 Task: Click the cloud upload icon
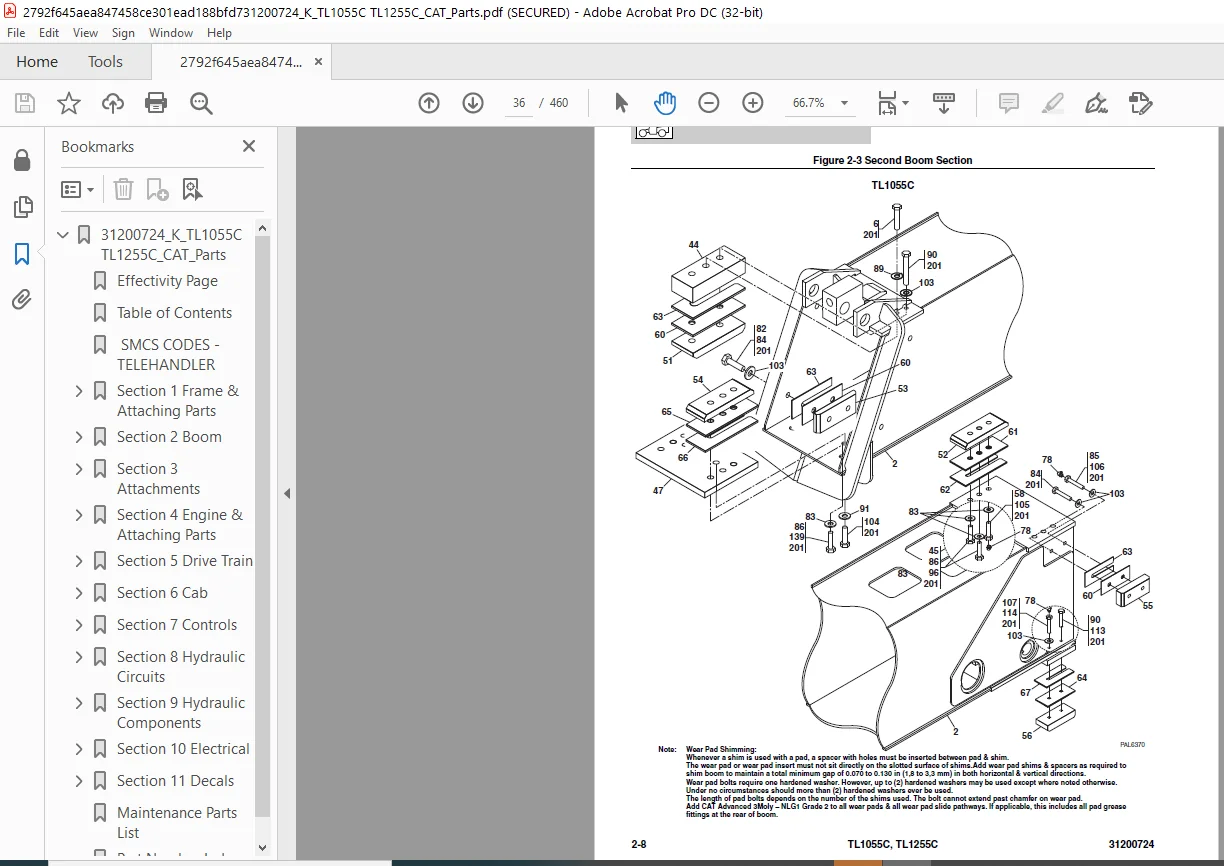coord(113,103)
